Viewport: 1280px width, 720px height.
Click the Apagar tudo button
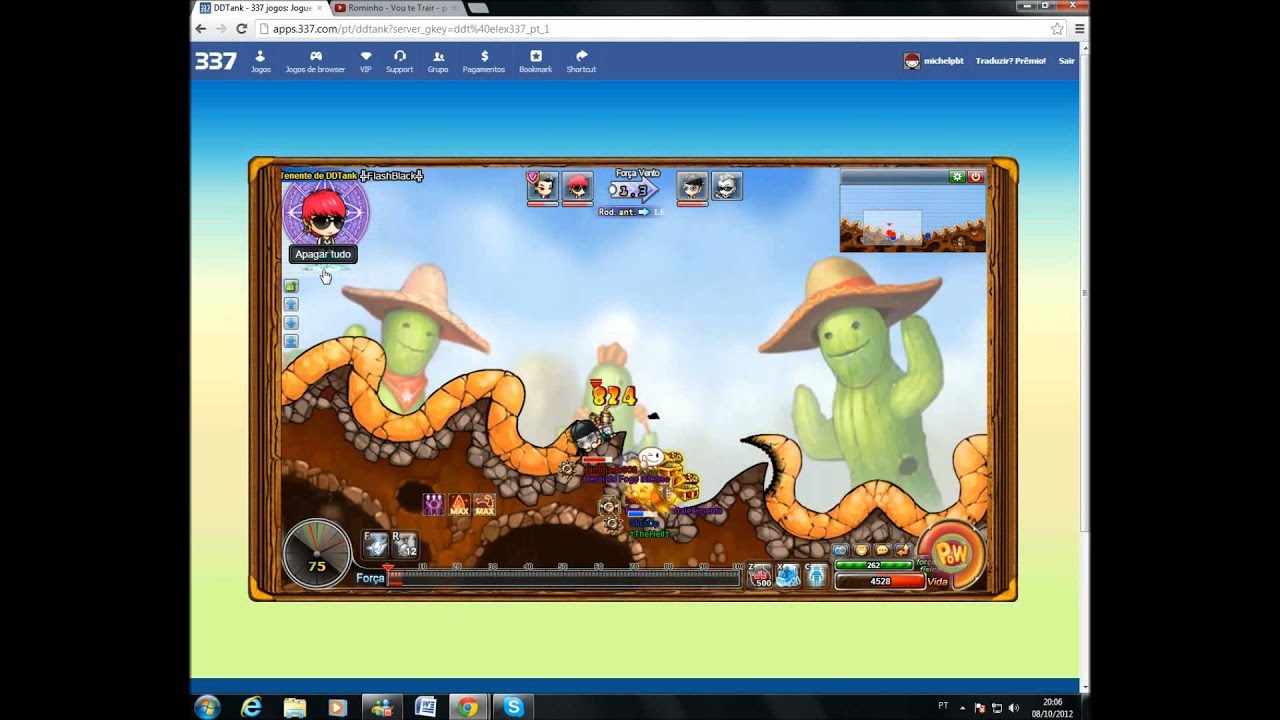point(323,254)
